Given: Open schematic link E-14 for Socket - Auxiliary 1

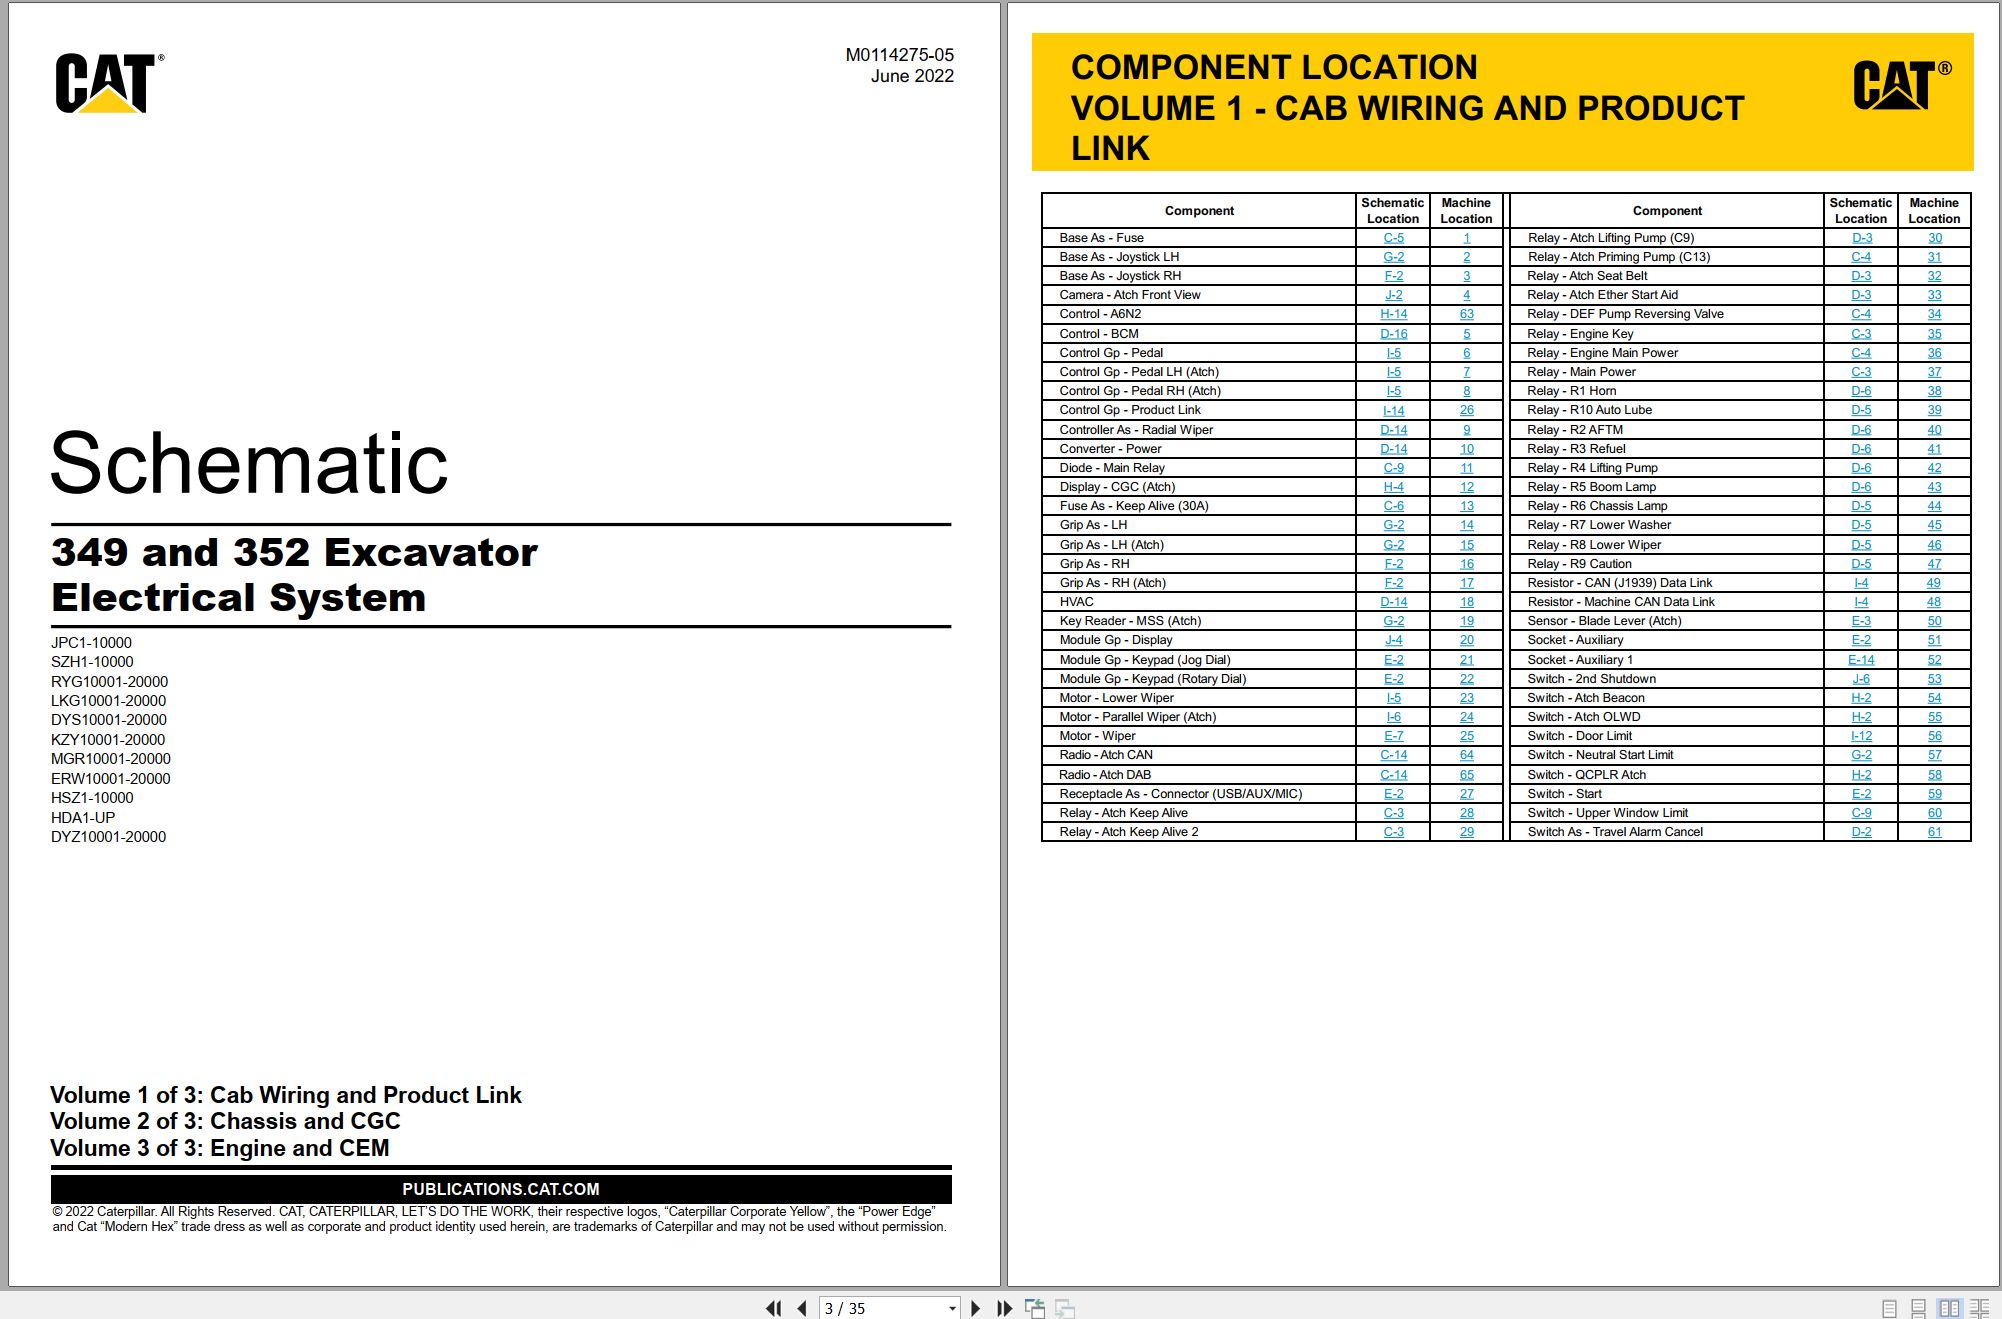Looking at the screenshot, I should (1861, 660).
